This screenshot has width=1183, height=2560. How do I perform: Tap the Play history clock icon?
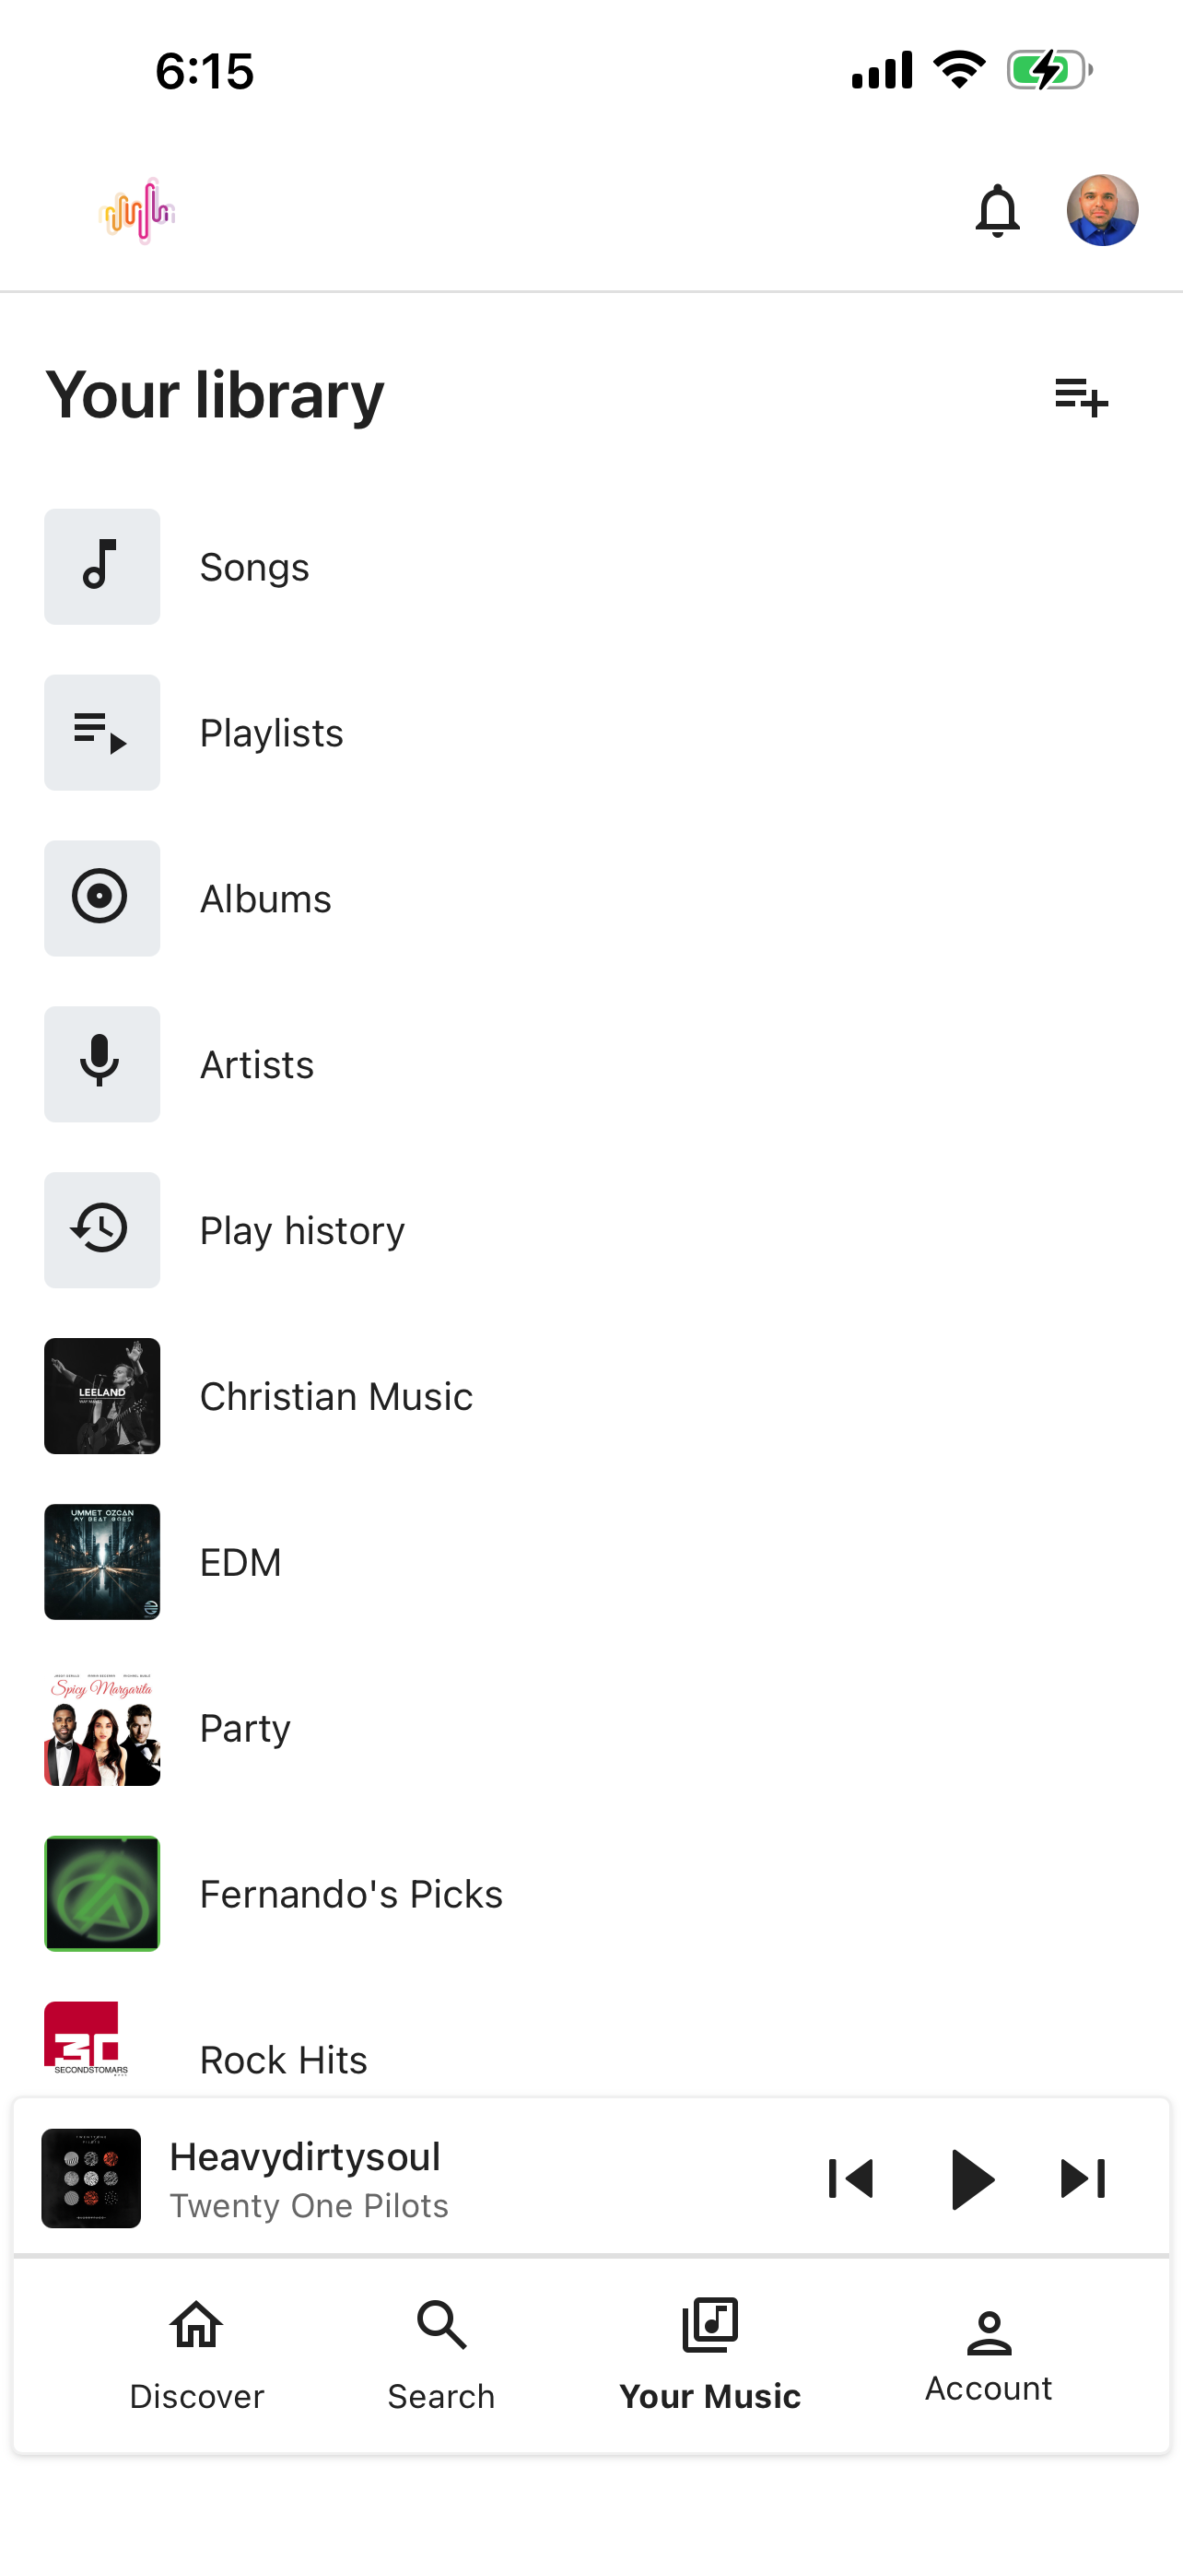pos(102,1230)
